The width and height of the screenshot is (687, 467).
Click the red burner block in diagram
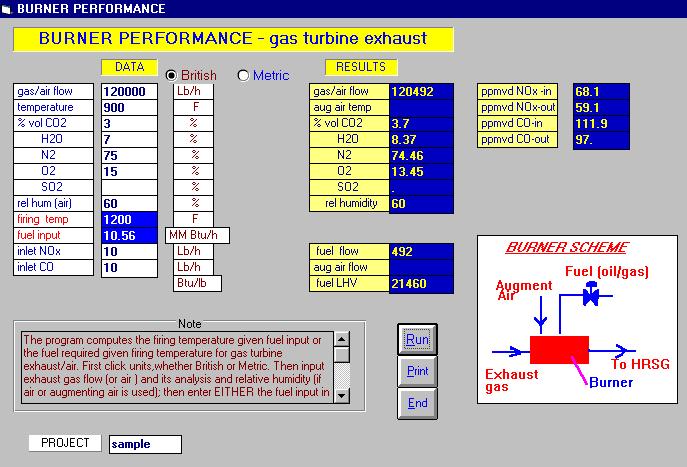(560, 350)
